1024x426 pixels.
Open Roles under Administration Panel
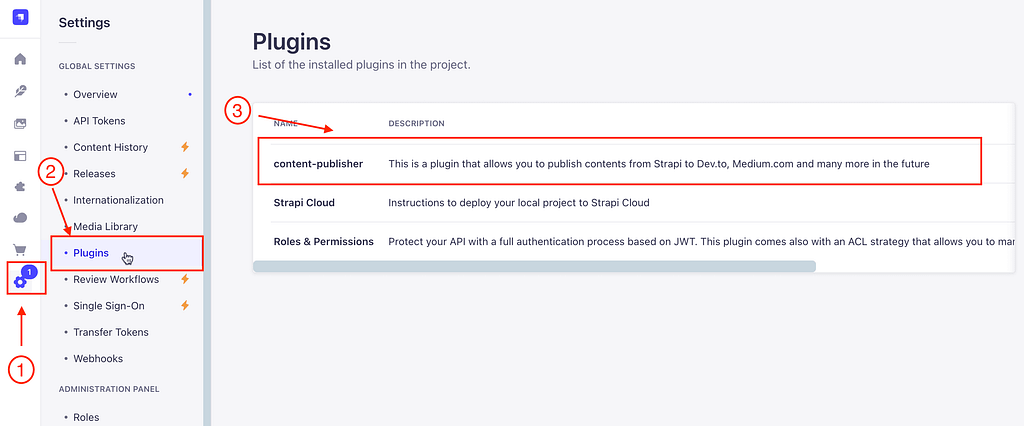[x=86, y=417]
